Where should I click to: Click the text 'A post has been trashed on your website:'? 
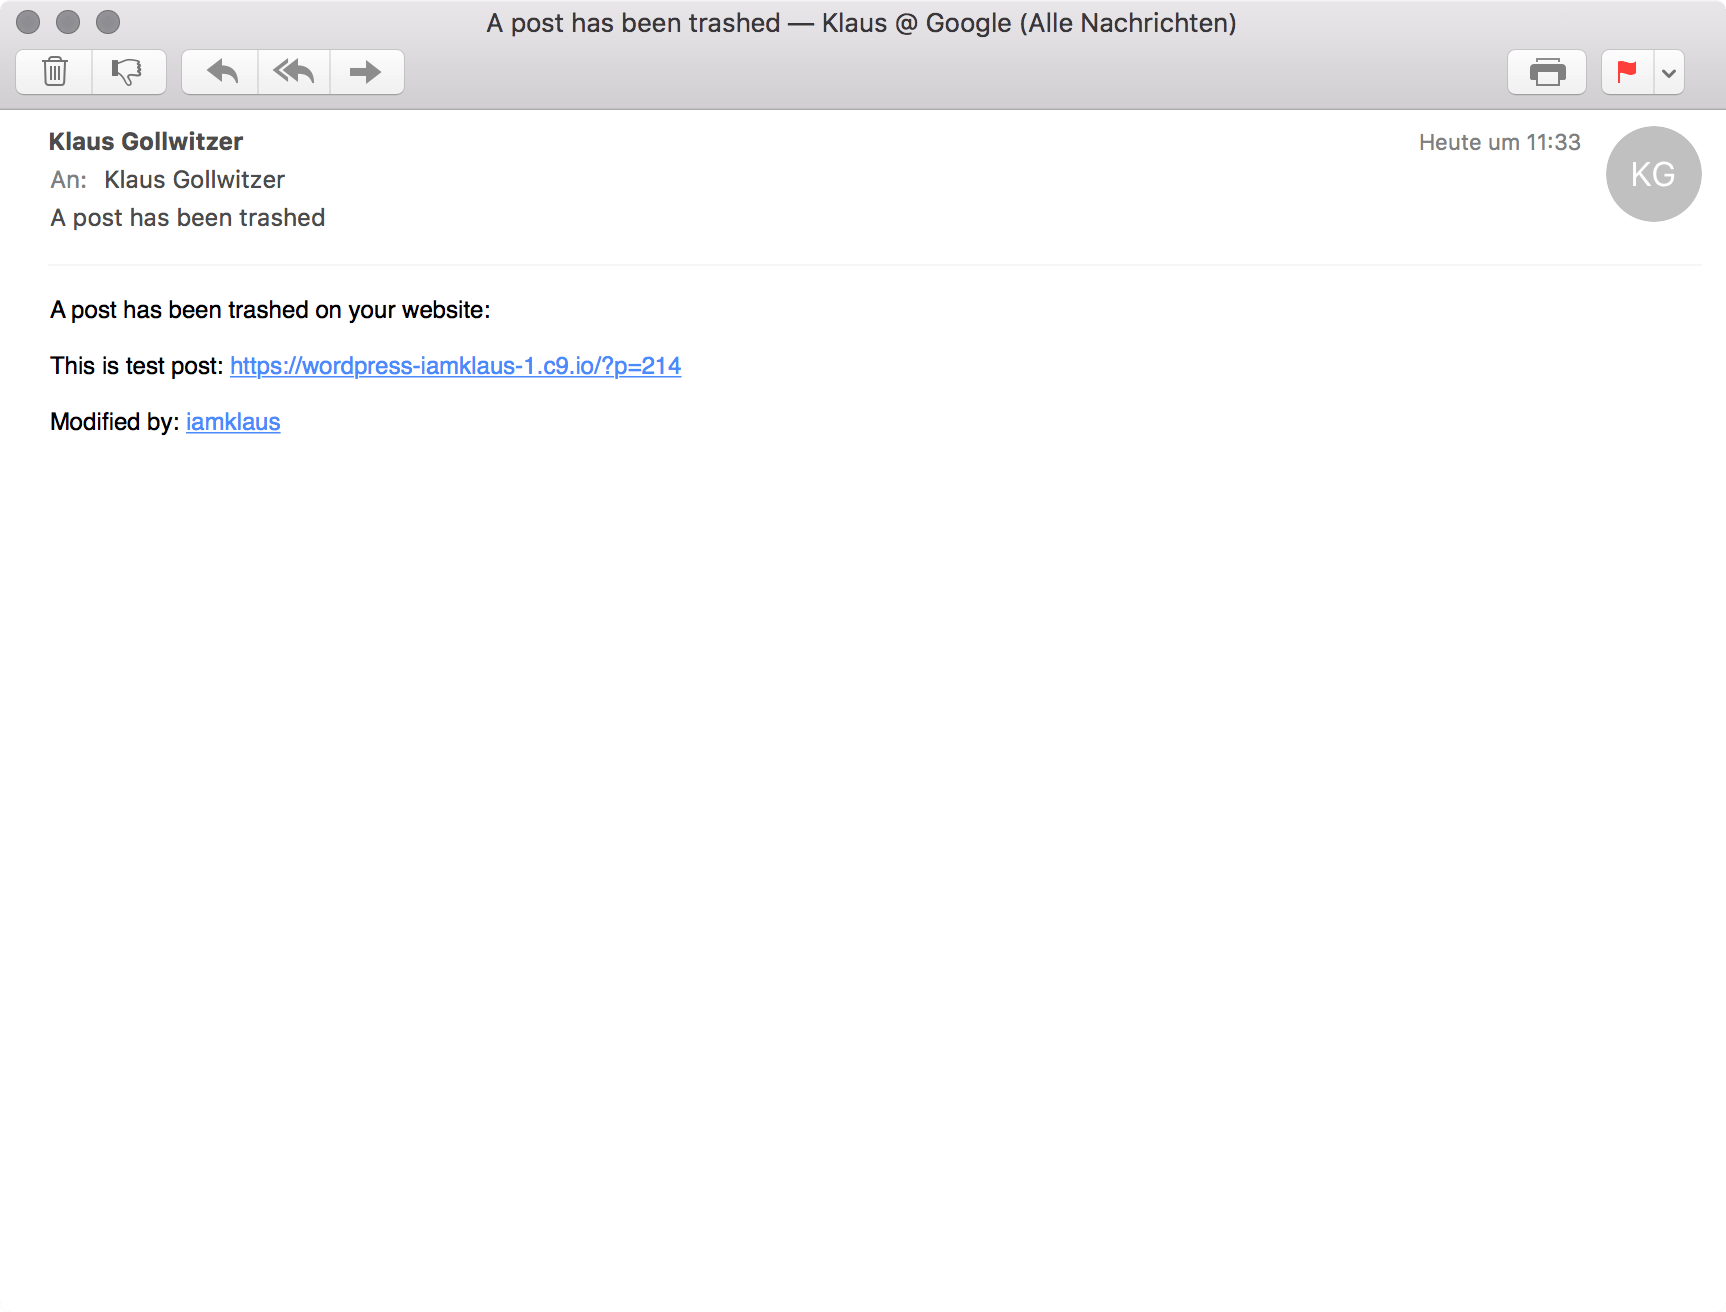click(x=270, y=310)
